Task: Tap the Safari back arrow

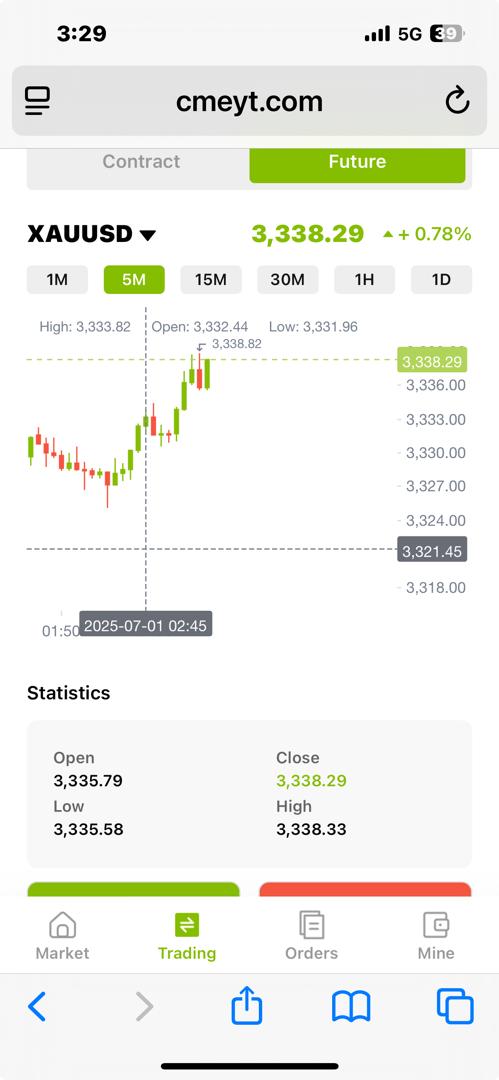Action: pos(37,1006)
